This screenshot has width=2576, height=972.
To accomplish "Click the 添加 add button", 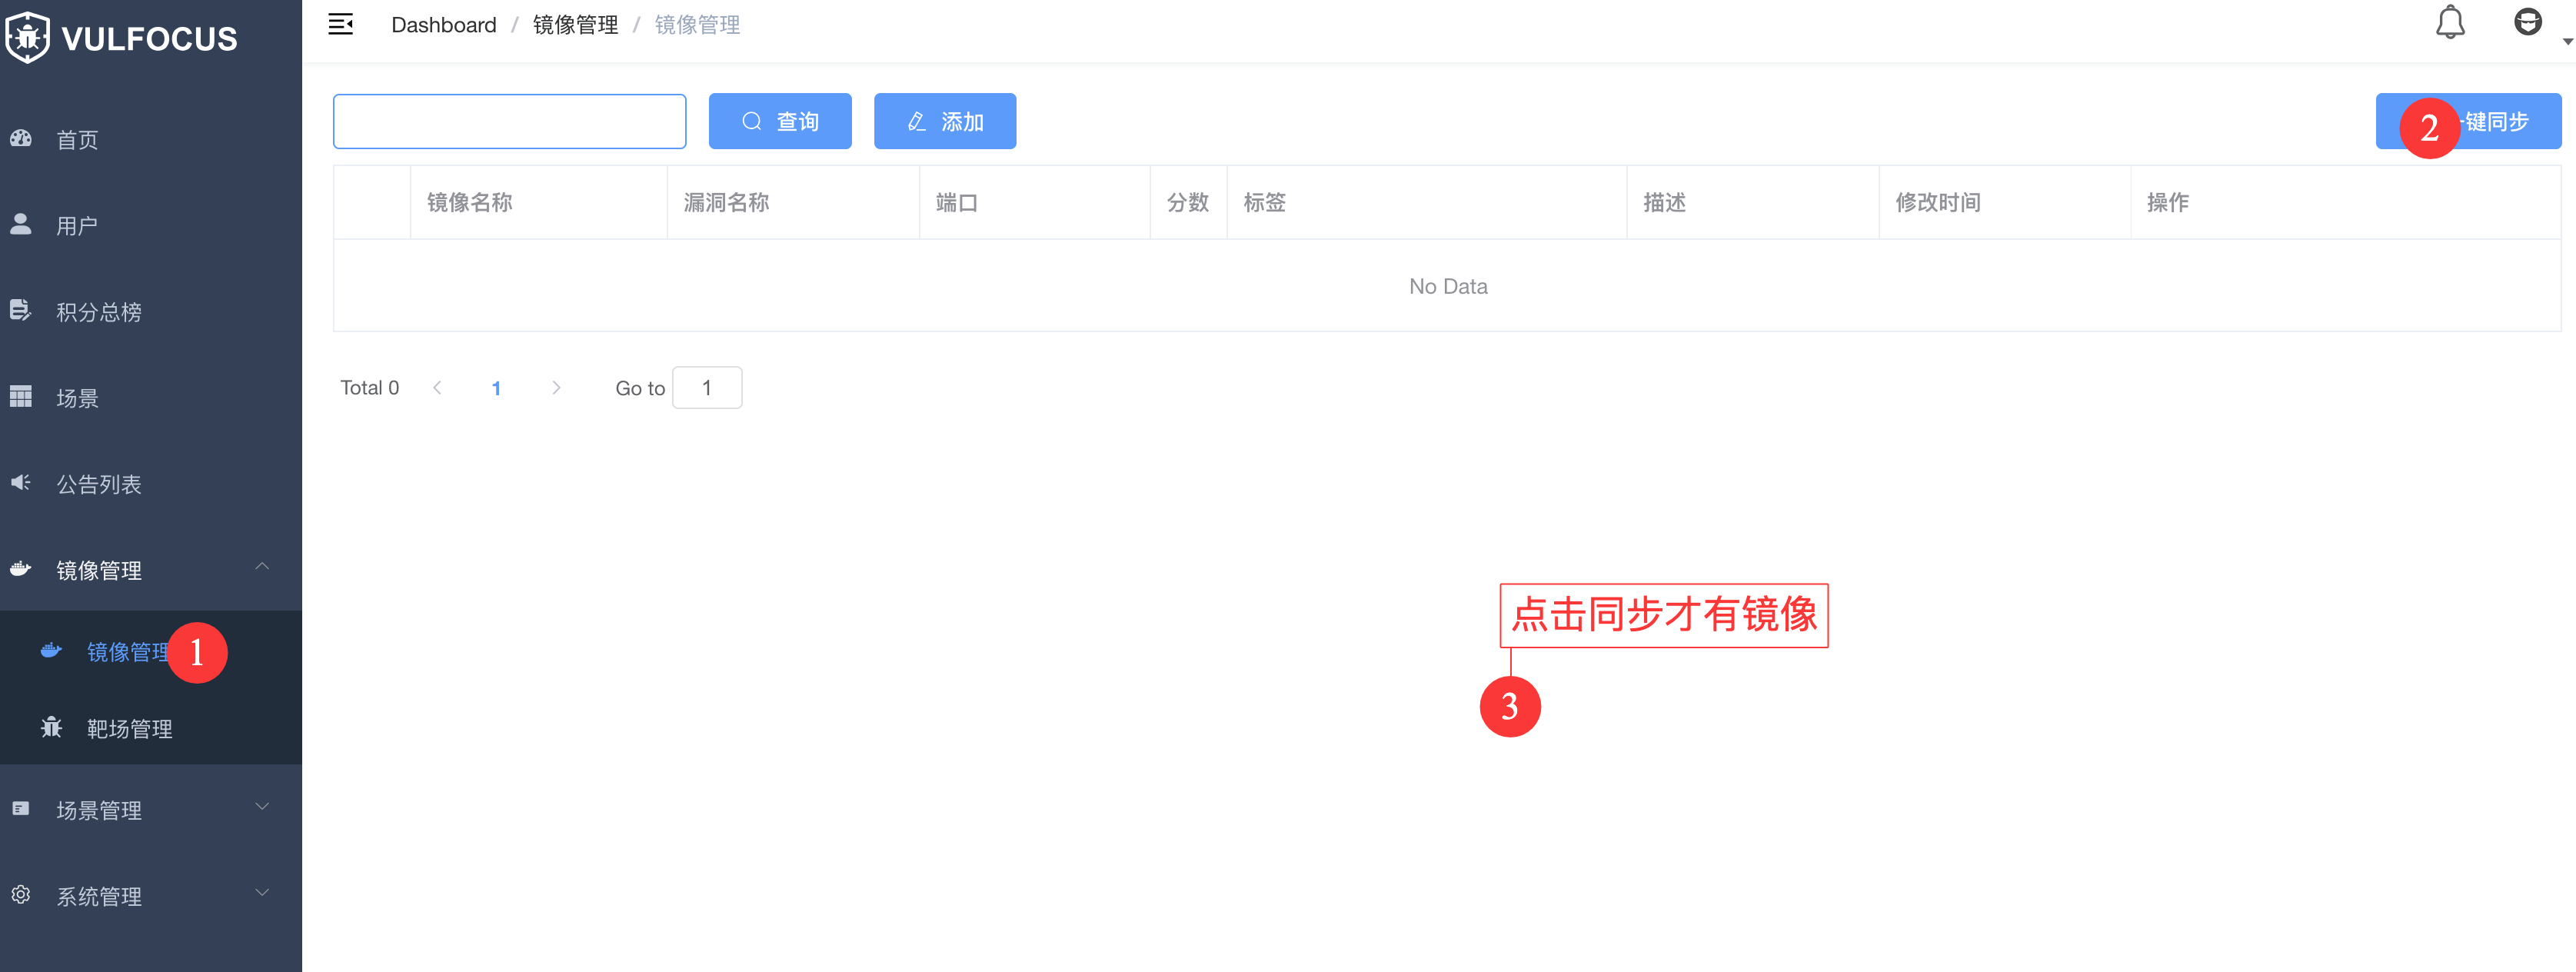I will 944,121.
